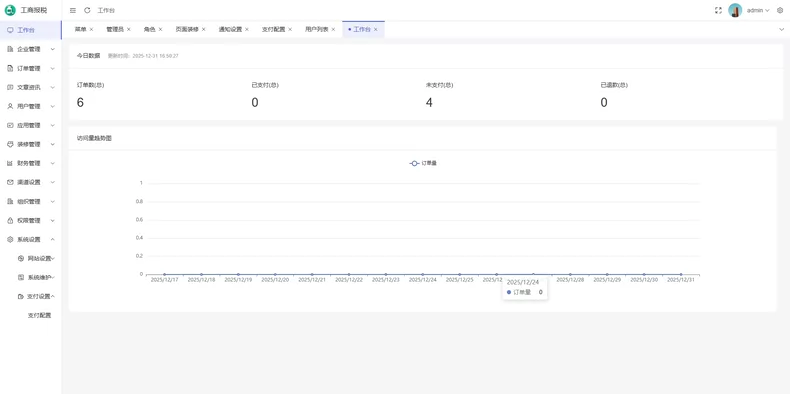Switch to the 角色 tab

coord(149,29)
